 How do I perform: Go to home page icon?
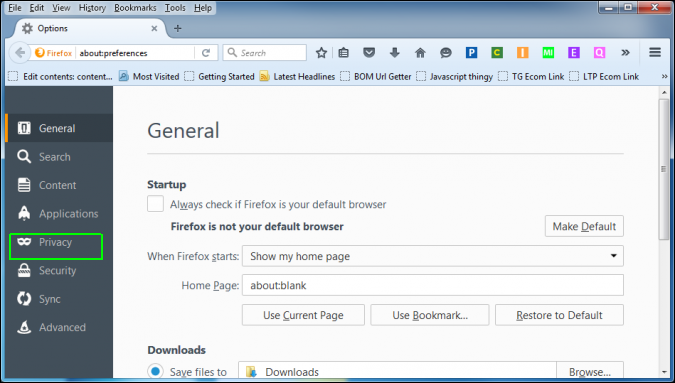coord(420,53)
